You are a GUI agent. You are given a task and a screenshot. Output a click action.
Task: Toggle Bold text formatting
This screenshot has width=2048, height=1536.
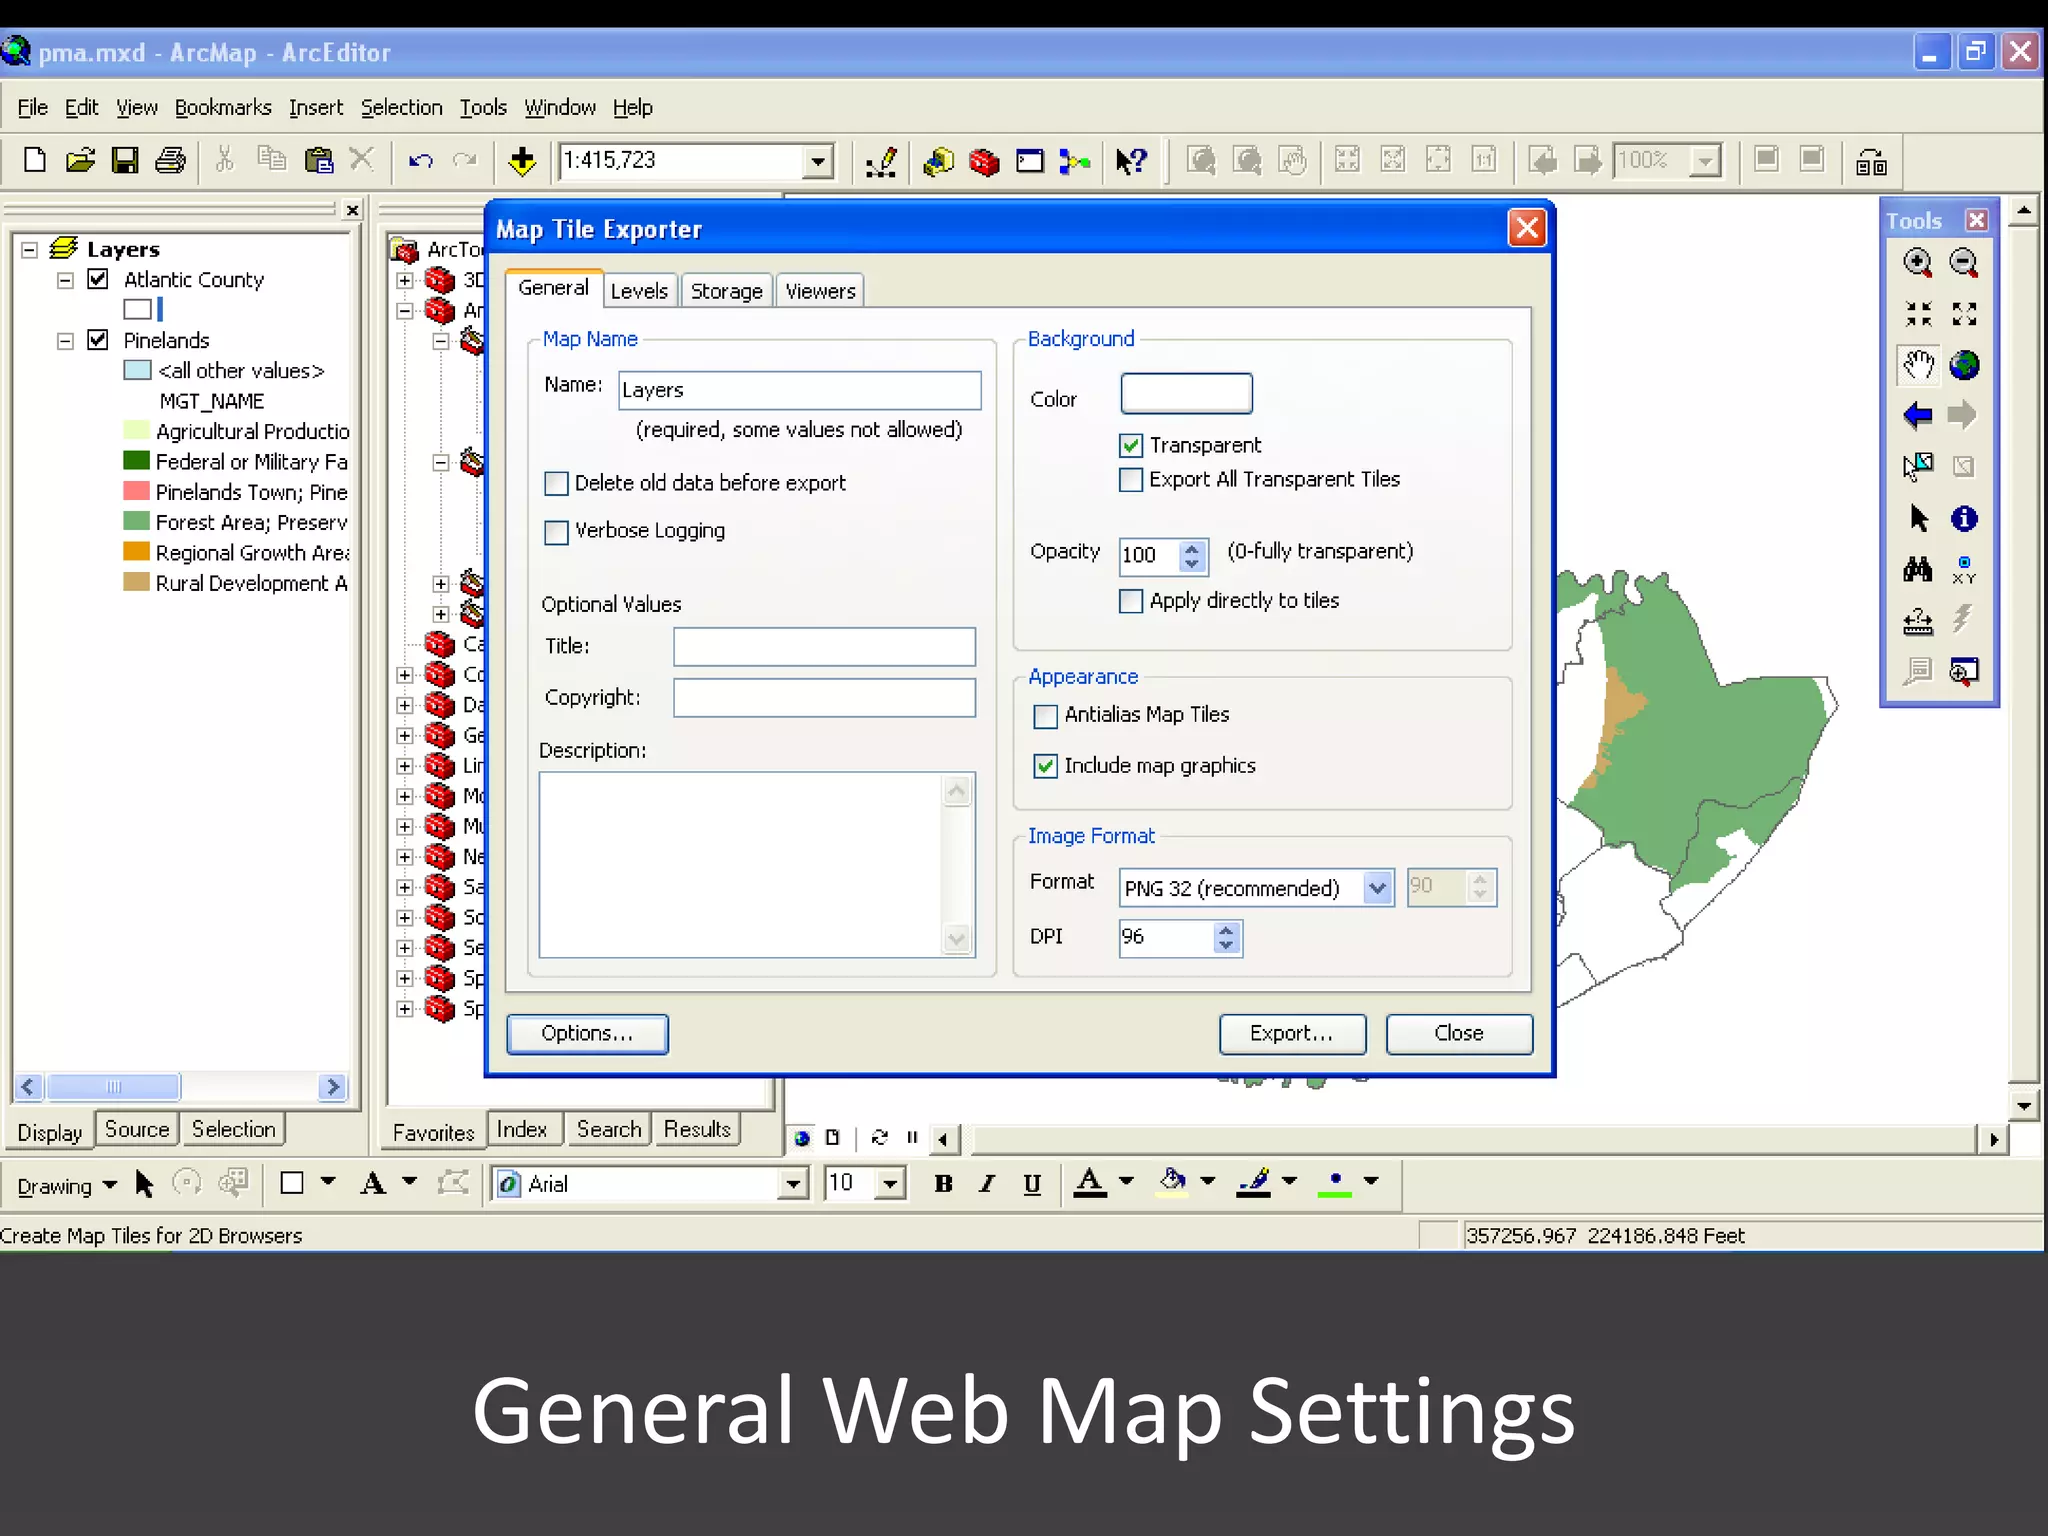(x=942, y=1185)
